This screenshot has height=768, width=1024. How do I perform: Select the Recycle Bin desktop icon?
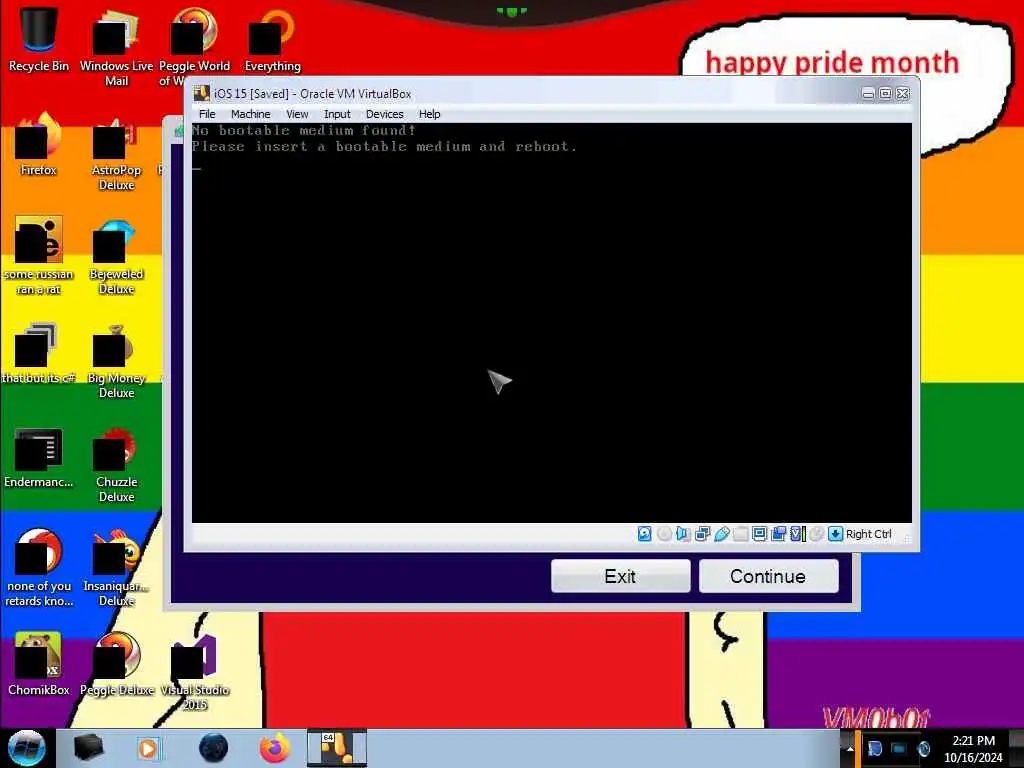(39, 39)
